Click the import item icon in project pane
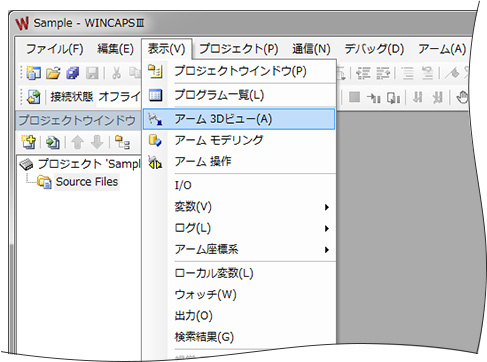Screen dimensions: 487x362 [x=53, y=143]
